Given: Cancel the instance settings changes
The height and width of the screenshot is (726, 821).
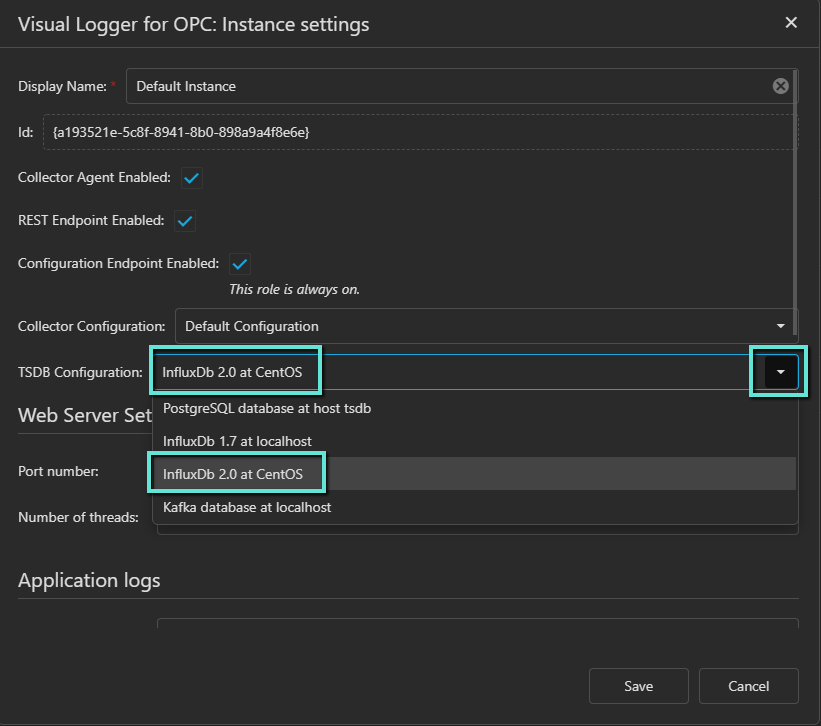Looking at the screenshot, I should 748,686.
